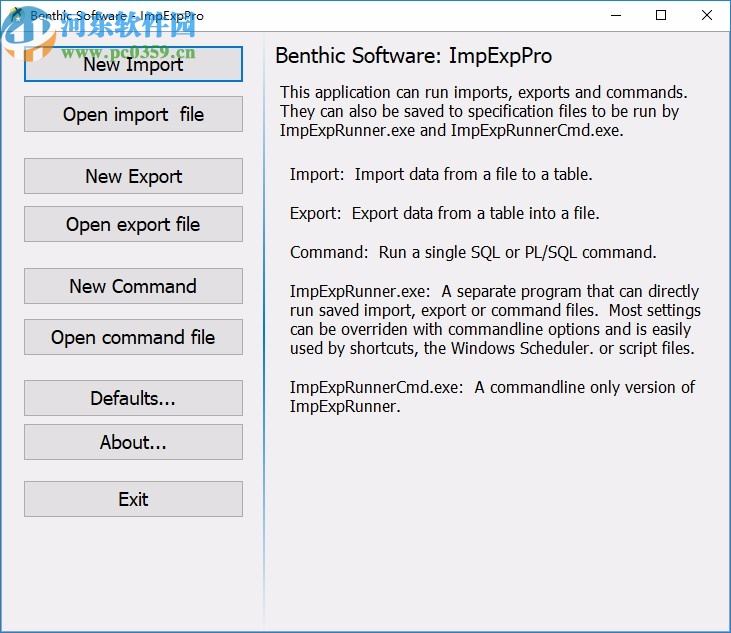Create a New Command
This screenshot has height=633, width=731.
click(133, 286)
